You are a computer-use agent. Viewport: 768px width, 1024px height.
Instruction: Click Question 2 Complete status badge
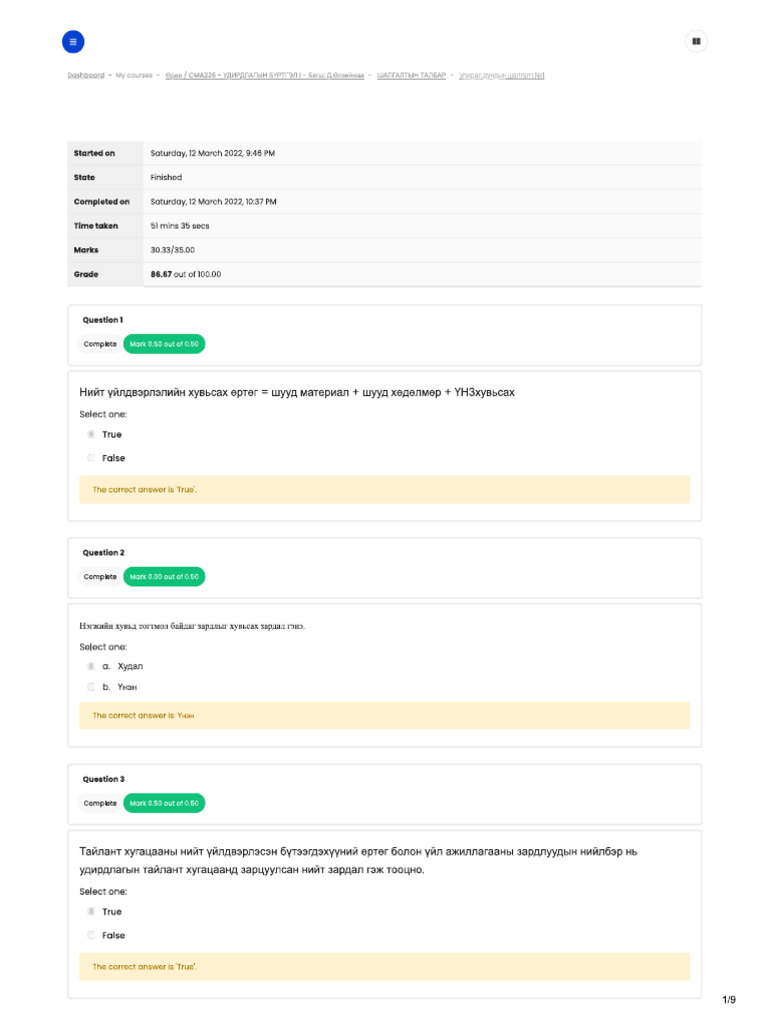(100, 577)
